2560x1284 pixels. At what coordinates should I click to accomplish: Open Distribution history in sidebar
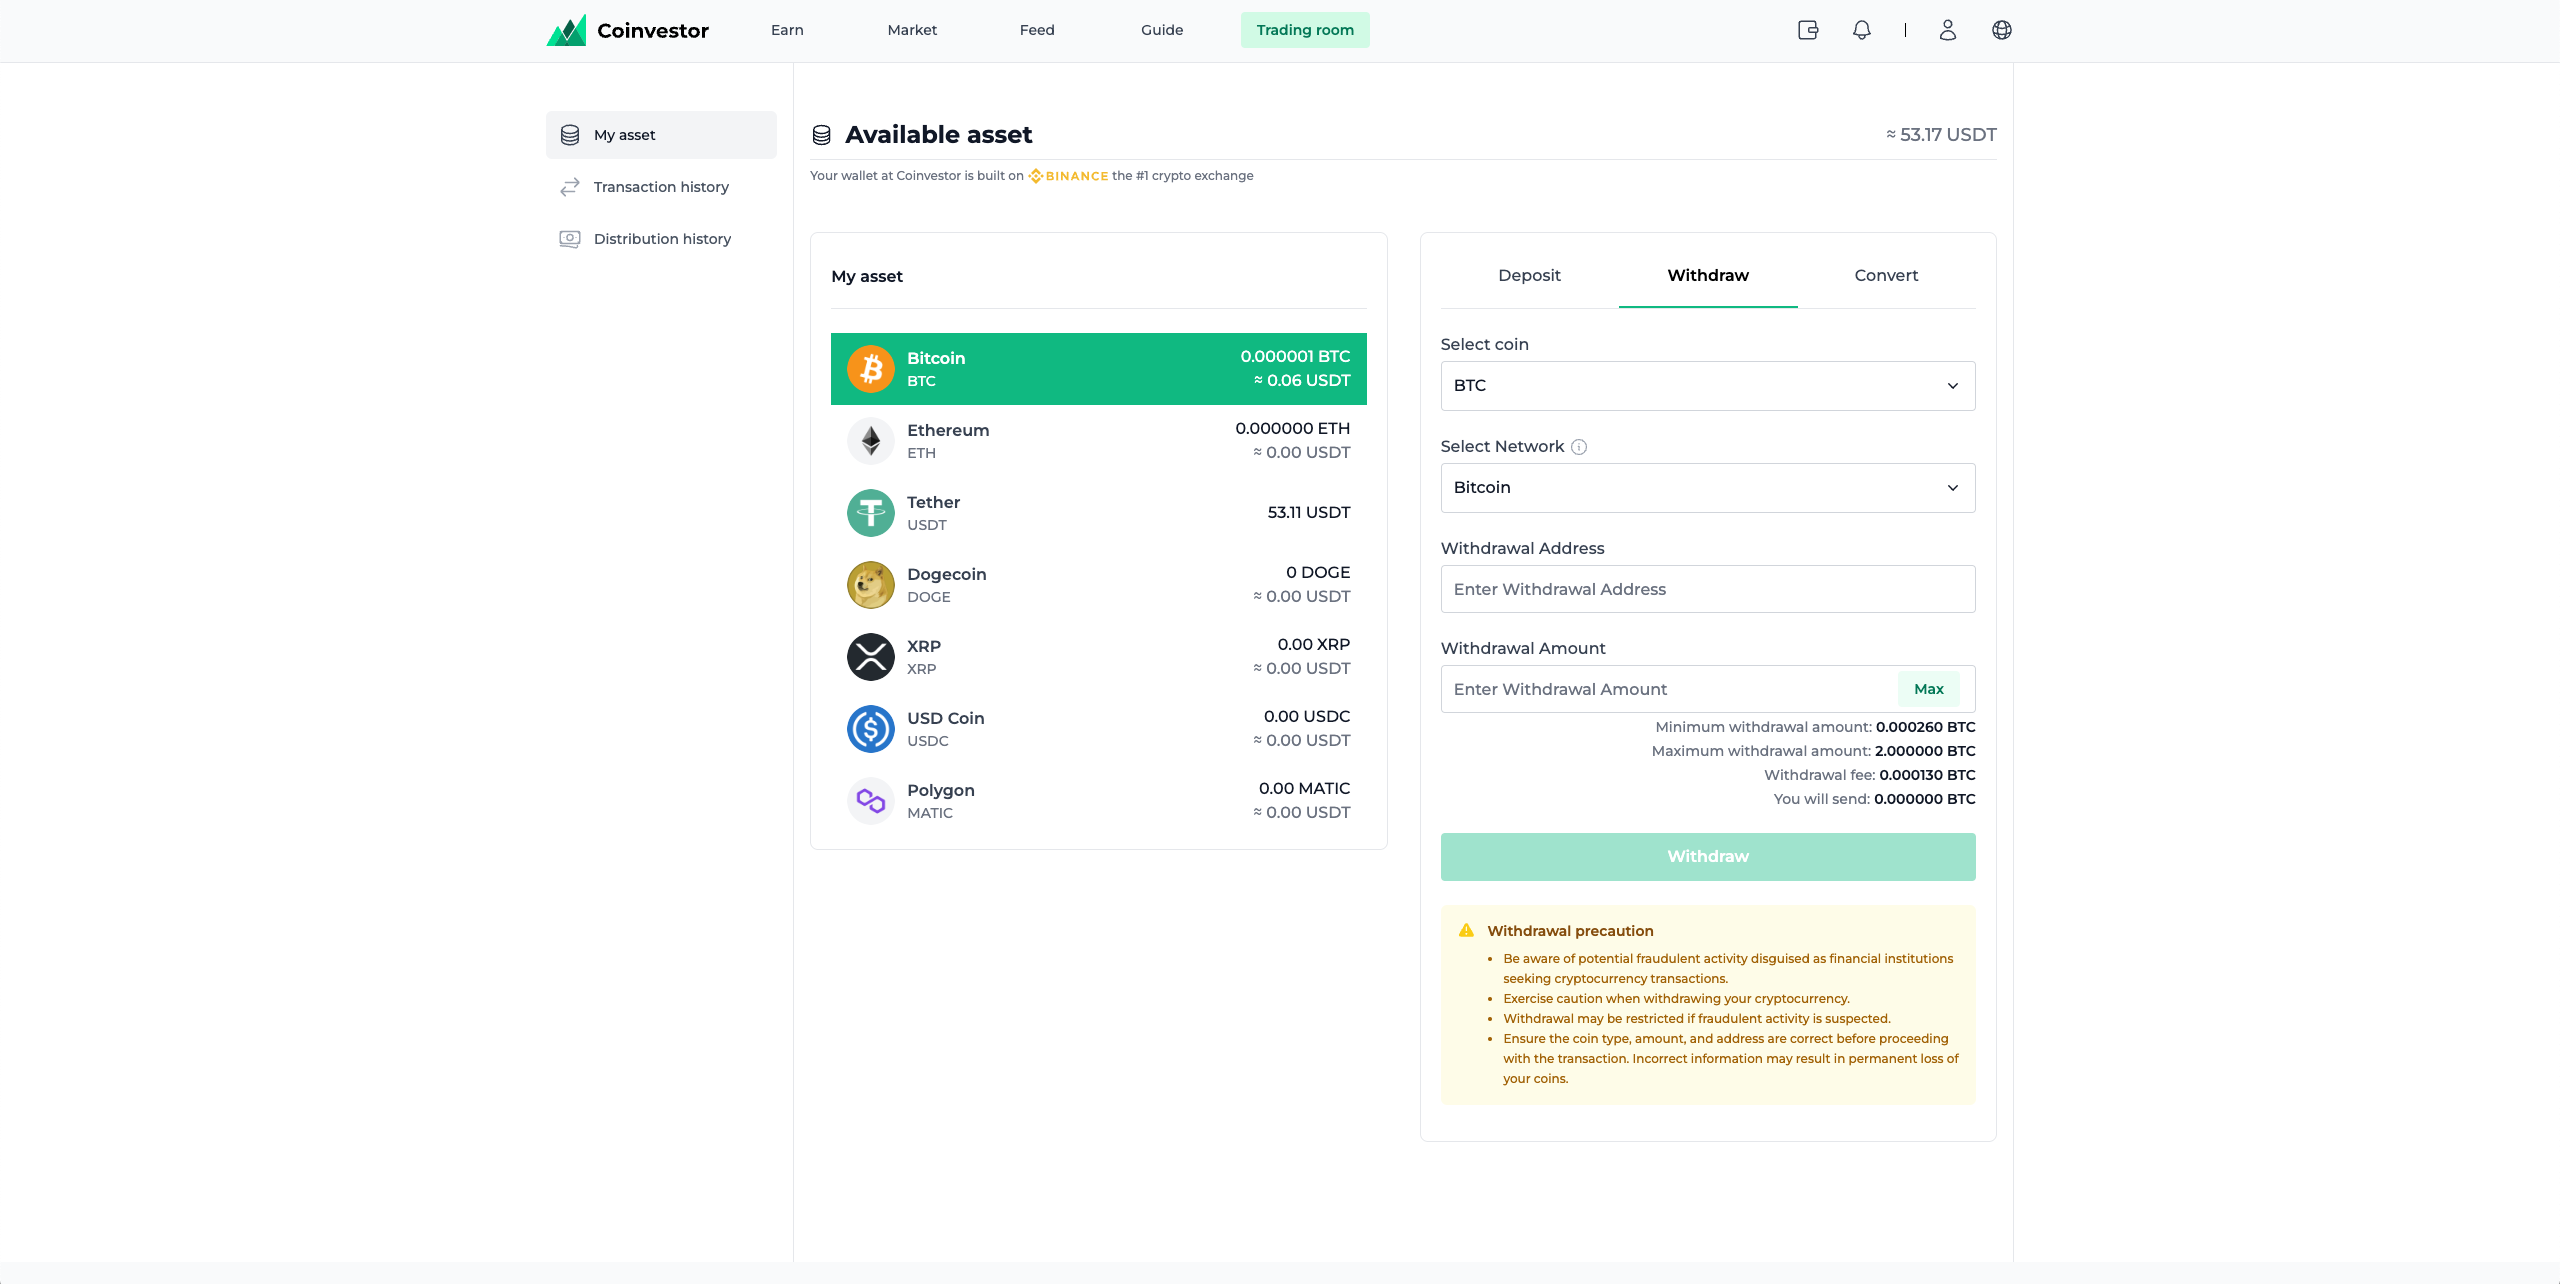click(x=662, y=239)
